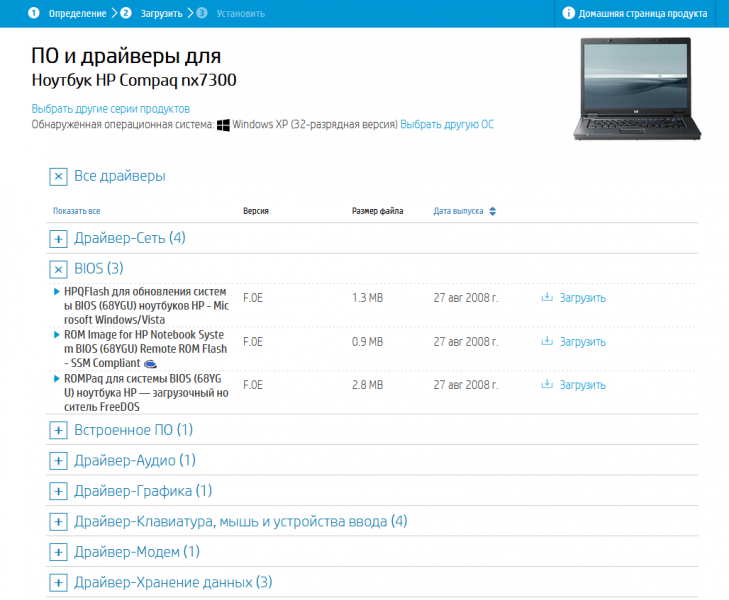729x600 pixels.
Task: Click the SSM Compliant disc icon
Action: (x=150, y=364)
